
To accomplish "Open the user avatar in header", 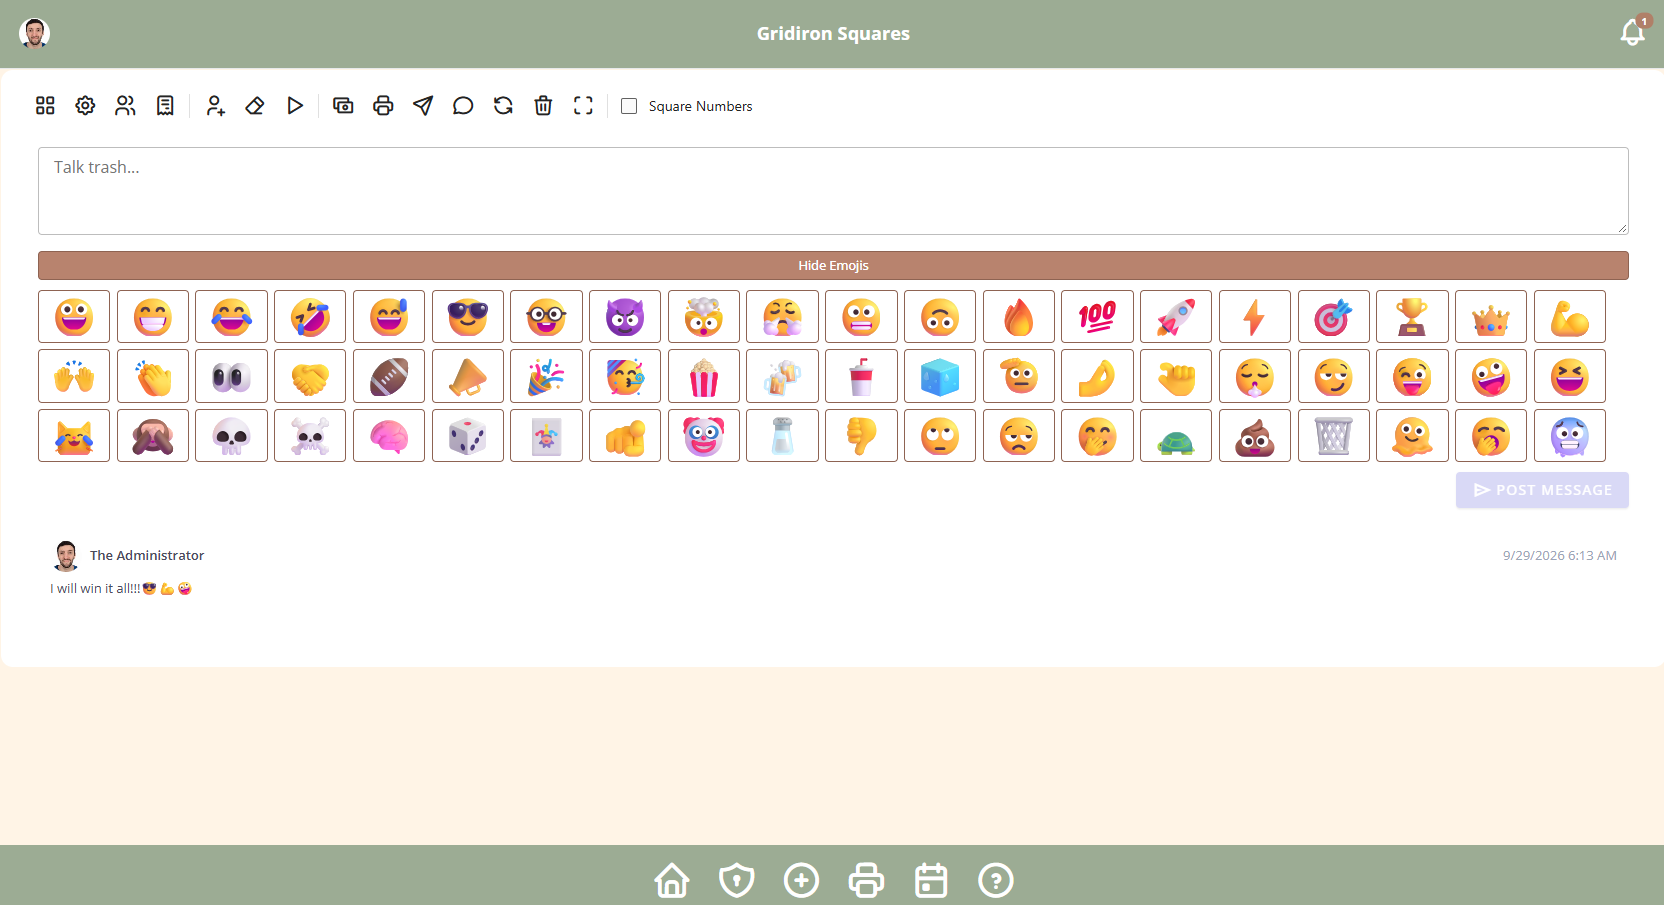I will (35, 33).
